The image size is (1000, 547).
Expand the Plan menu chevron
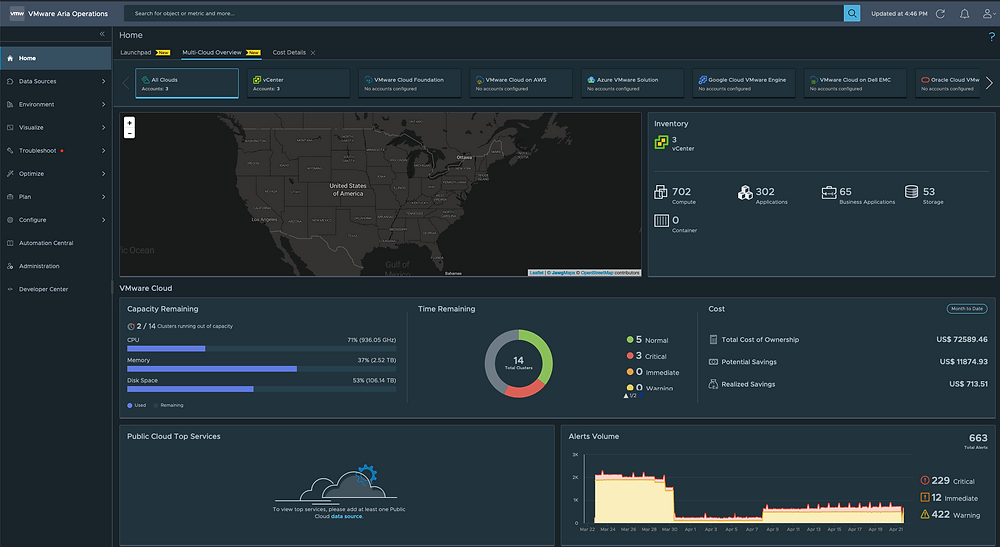pyautogui.click(x=103, y=196)
